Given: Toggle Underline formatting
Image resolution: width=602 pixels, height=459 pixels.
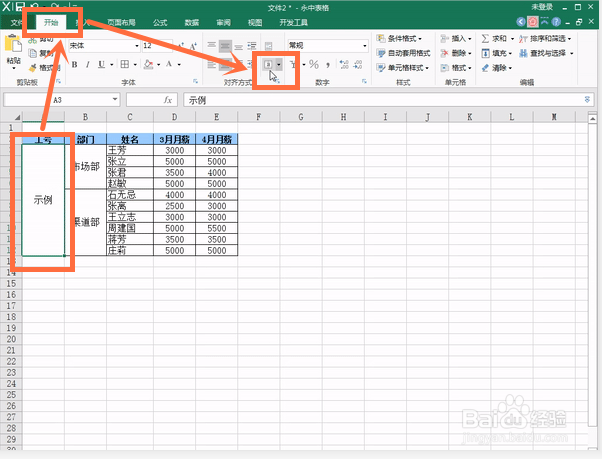Looking at the screenshot, I should (x=101, y=64).
